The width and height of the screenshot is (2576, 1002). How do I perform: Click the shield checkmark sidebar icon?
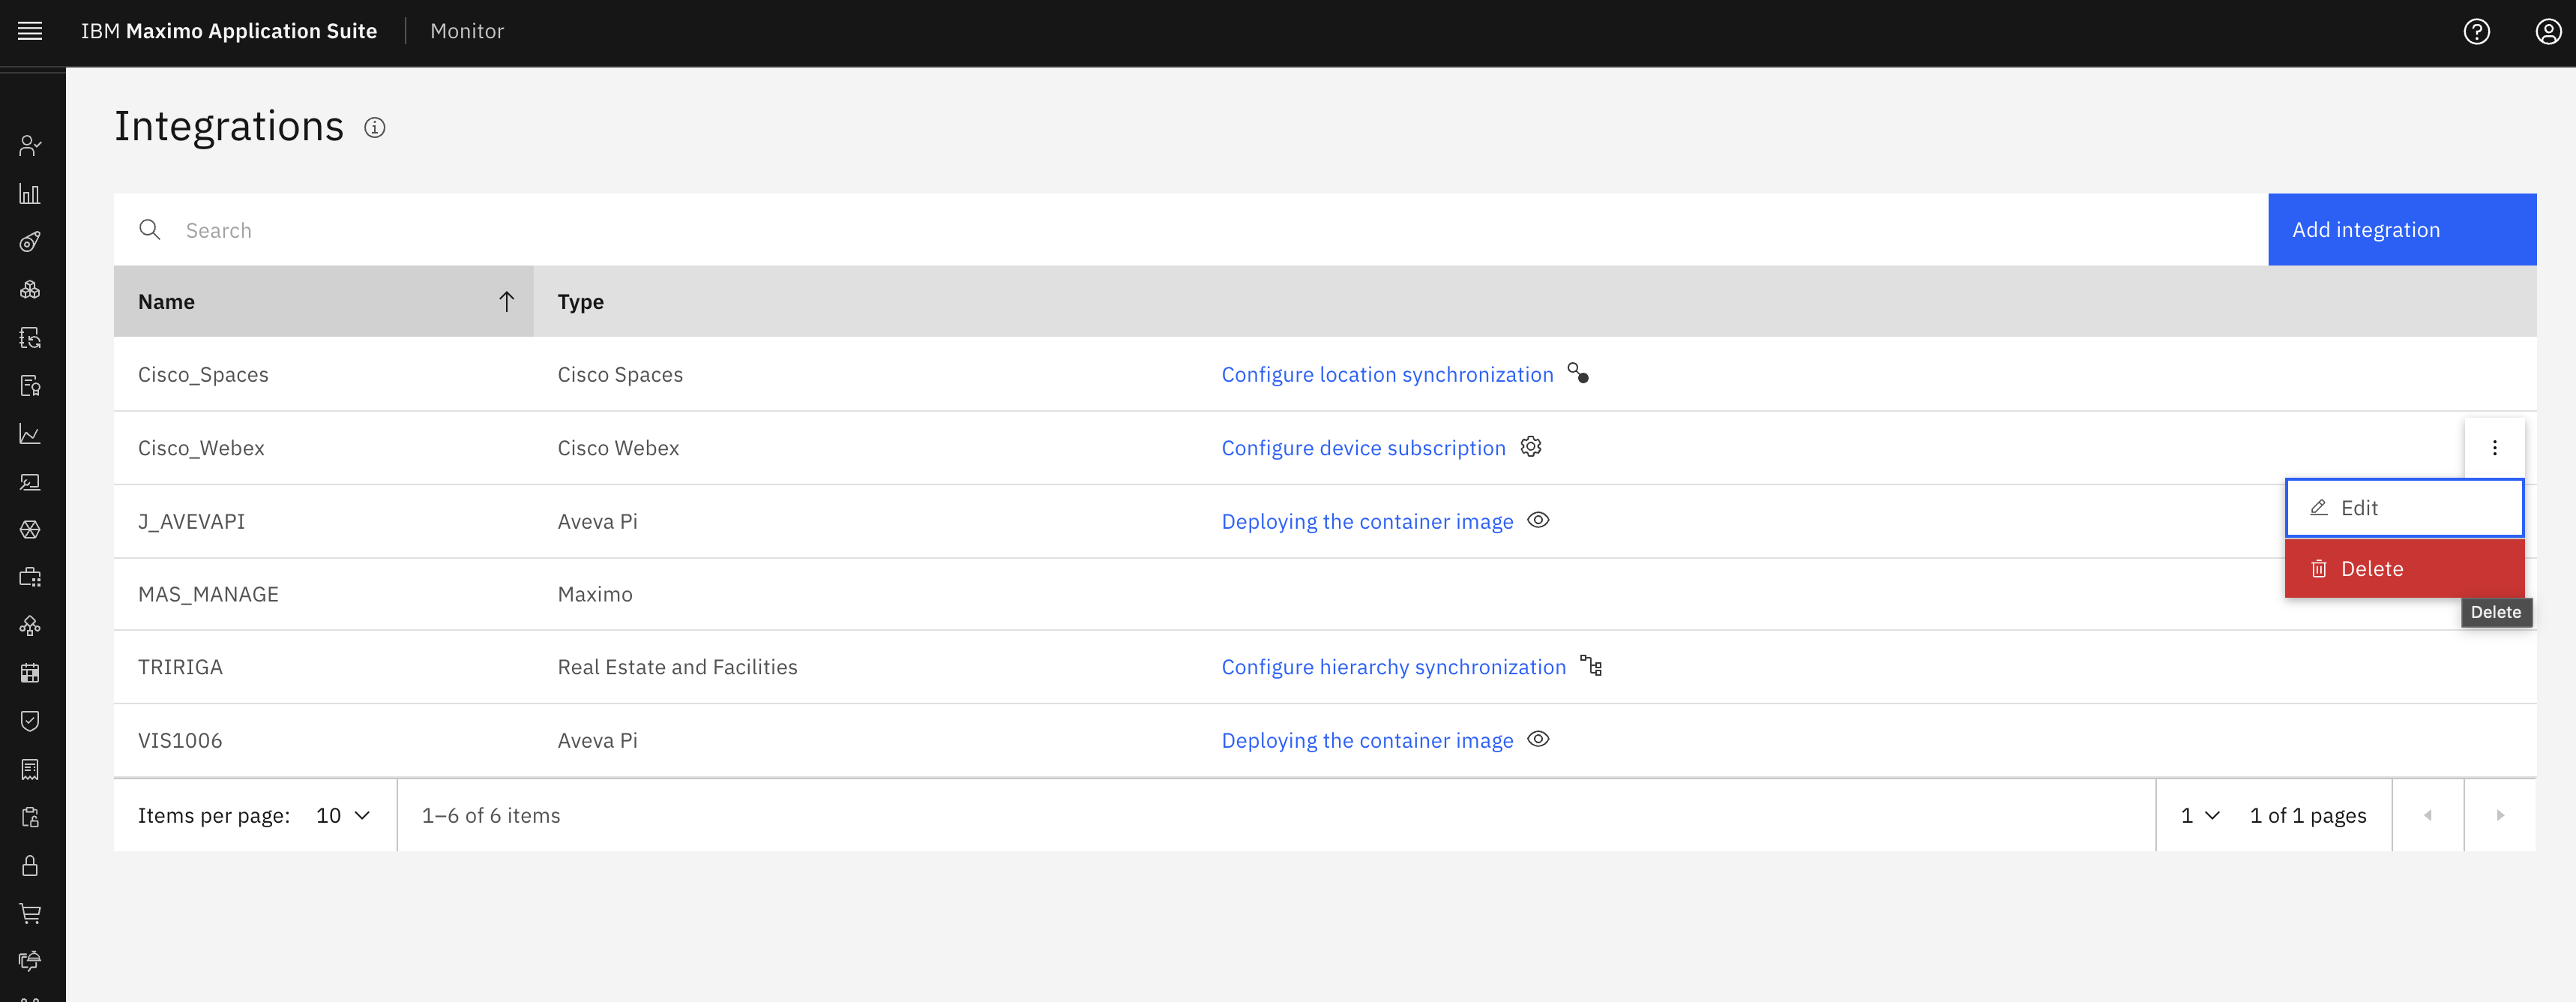(x=30, y=722)
